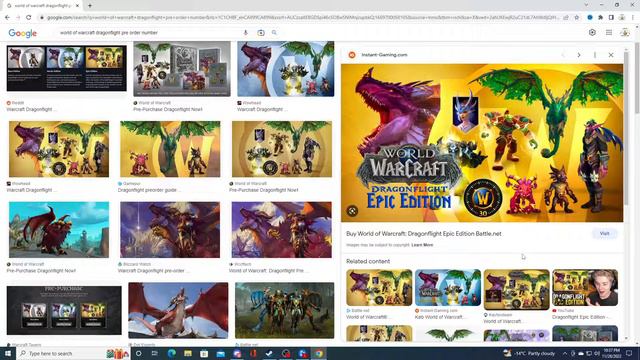
Task: Open the red dragon on blue sky thumbnail
Action: (x=59, y=230)
